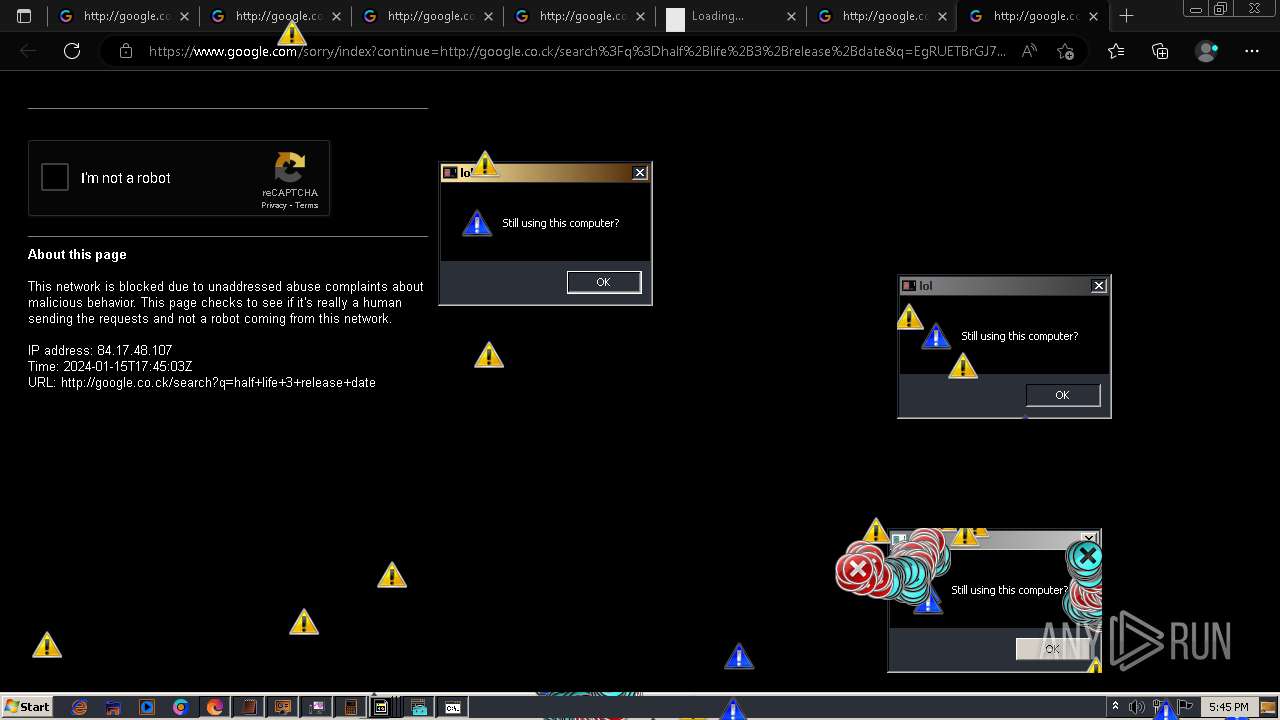Open the reCAPTCHA Terms link
This screenshot has height=720, width=1280.
(307, 205)
